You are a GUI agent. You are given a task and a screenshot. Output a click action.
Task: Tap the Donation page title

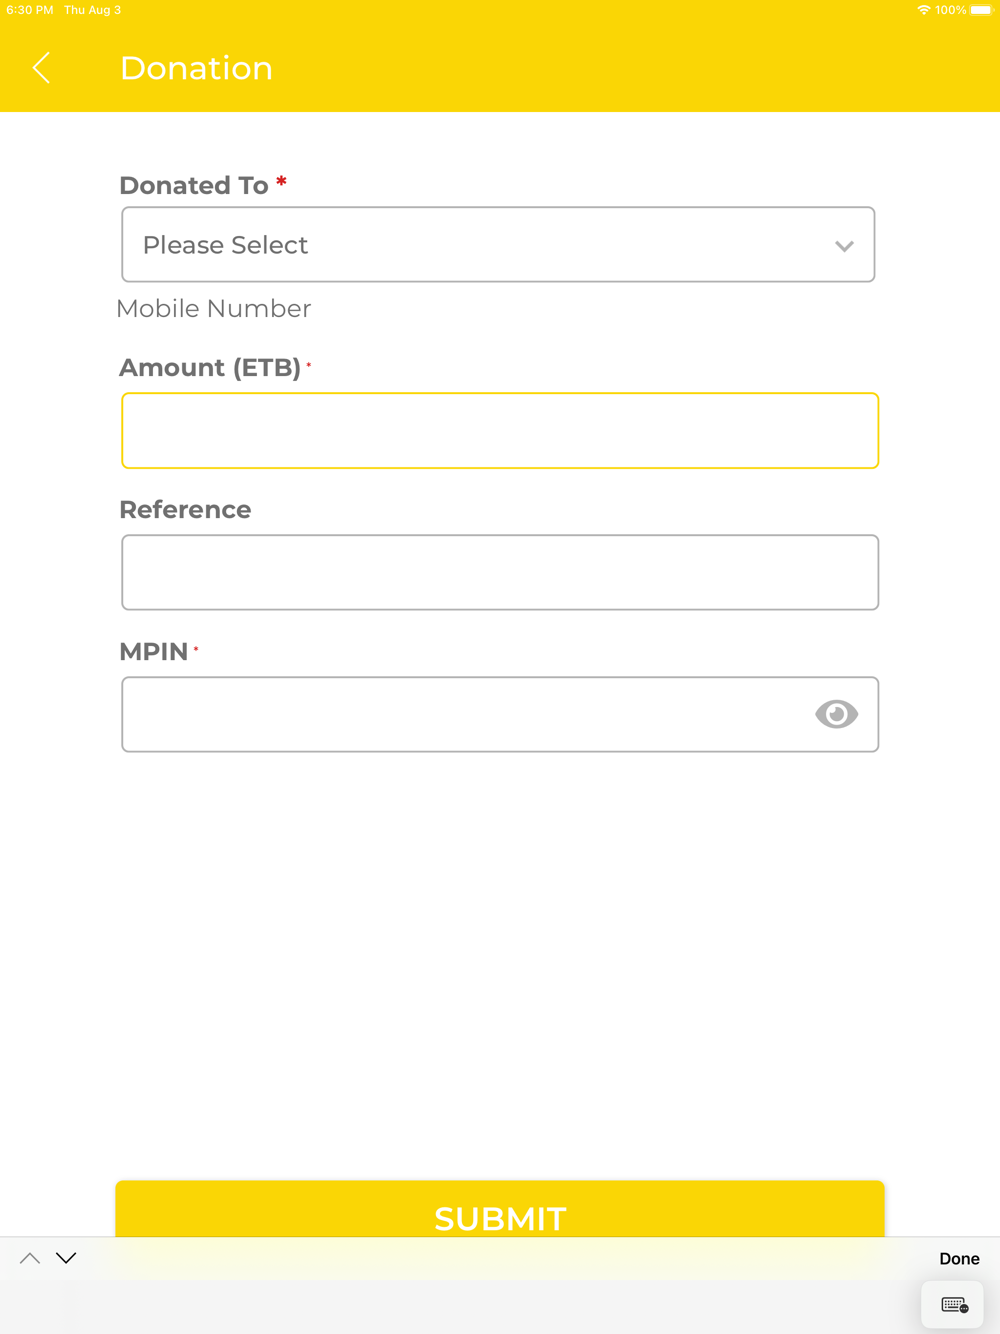(x=196, y=68)
